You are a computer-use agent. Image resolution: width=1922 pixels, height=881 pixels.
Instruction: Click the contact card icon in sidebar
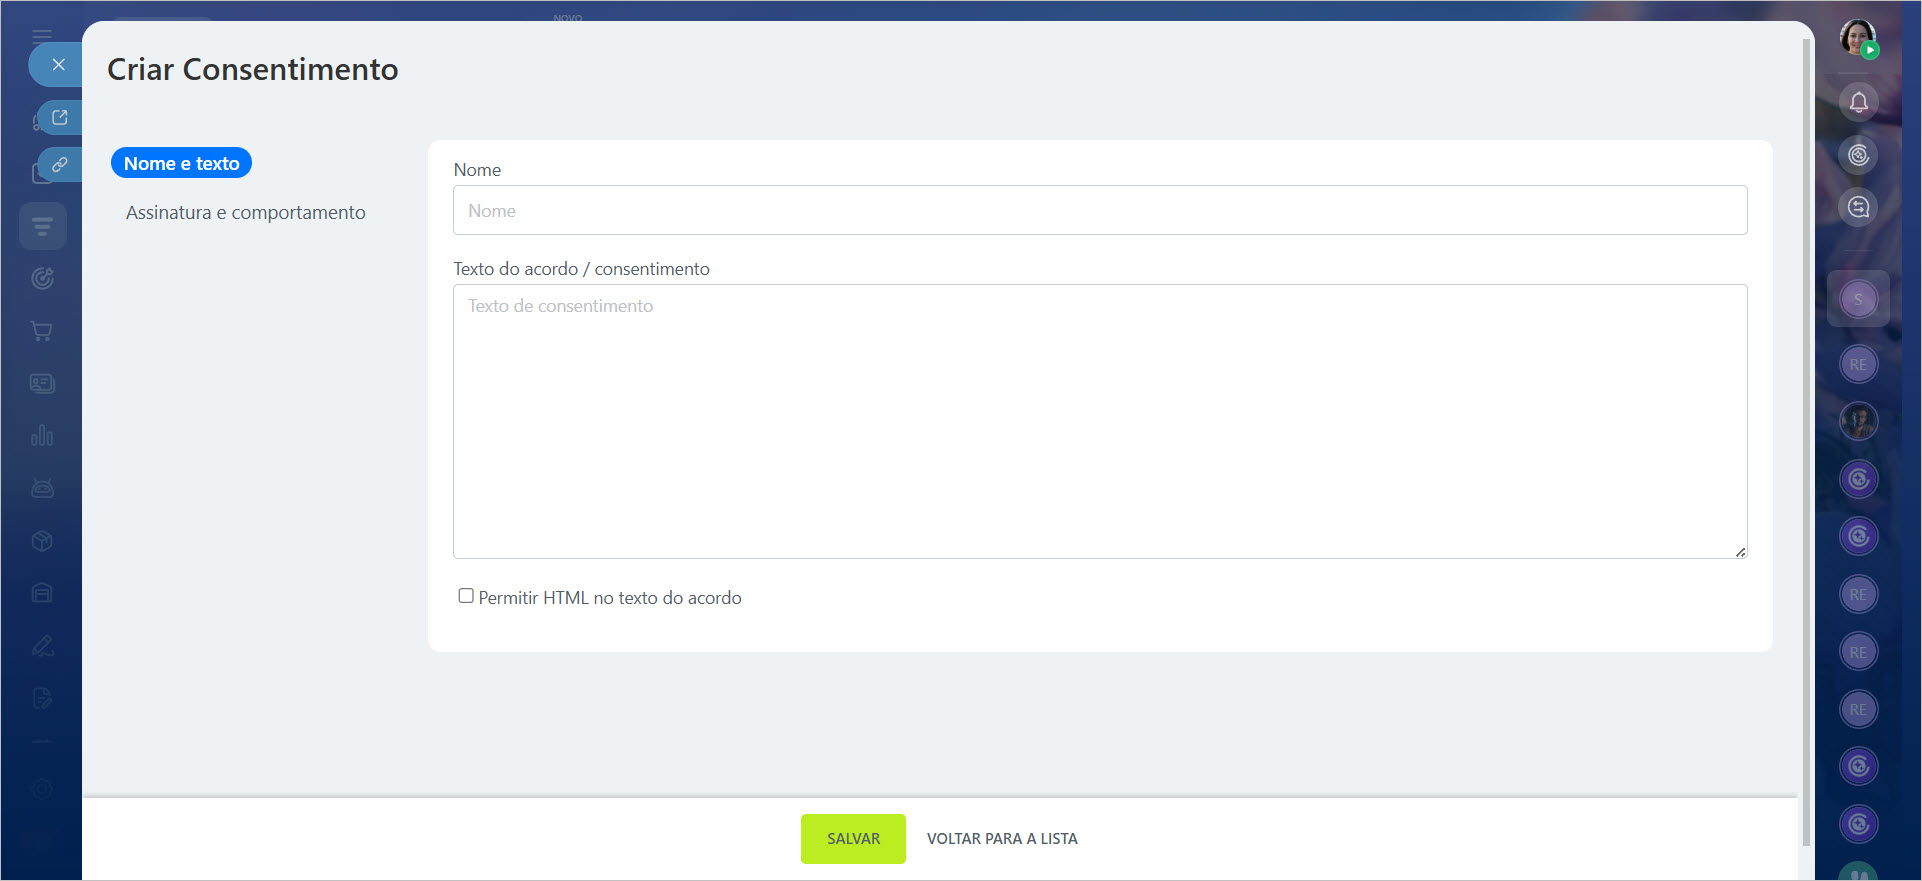pos(42,384)
